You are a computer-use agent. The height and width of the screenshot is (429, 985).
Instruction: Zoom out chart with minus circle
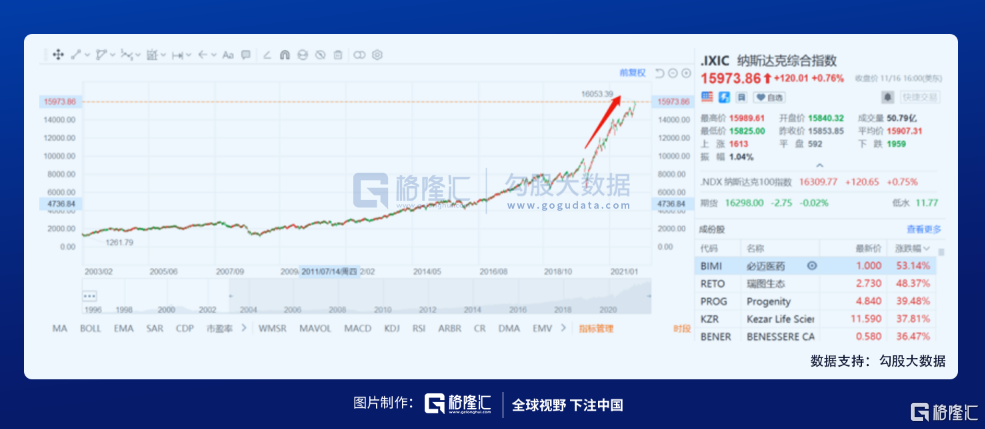coord(673,73)
